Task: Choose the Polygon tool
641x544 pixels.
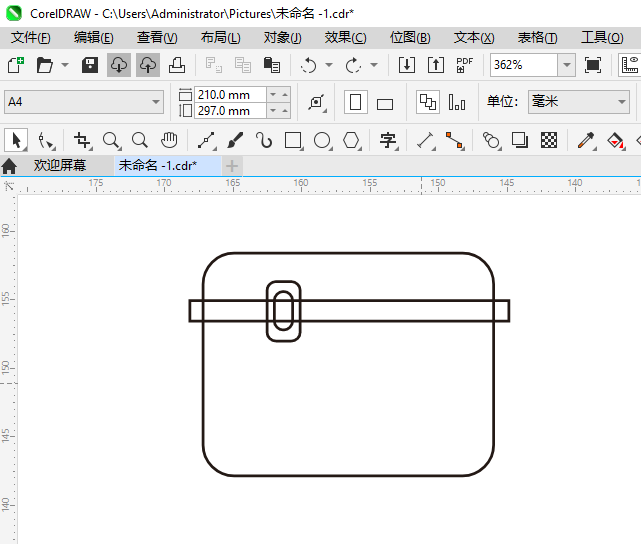Action: [x=351, y=140]
